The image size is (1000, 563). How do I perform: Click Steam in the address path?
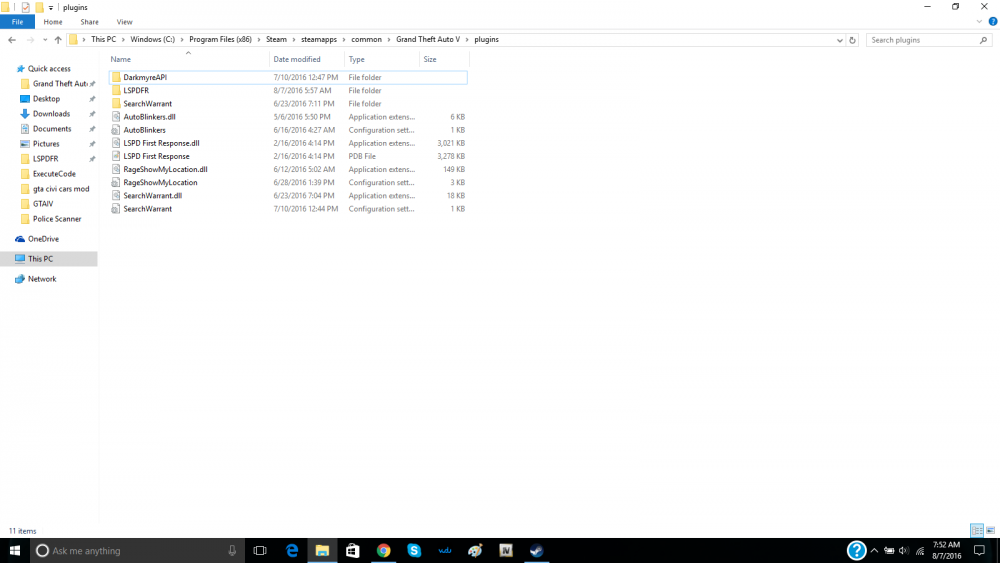click(276, 40)
